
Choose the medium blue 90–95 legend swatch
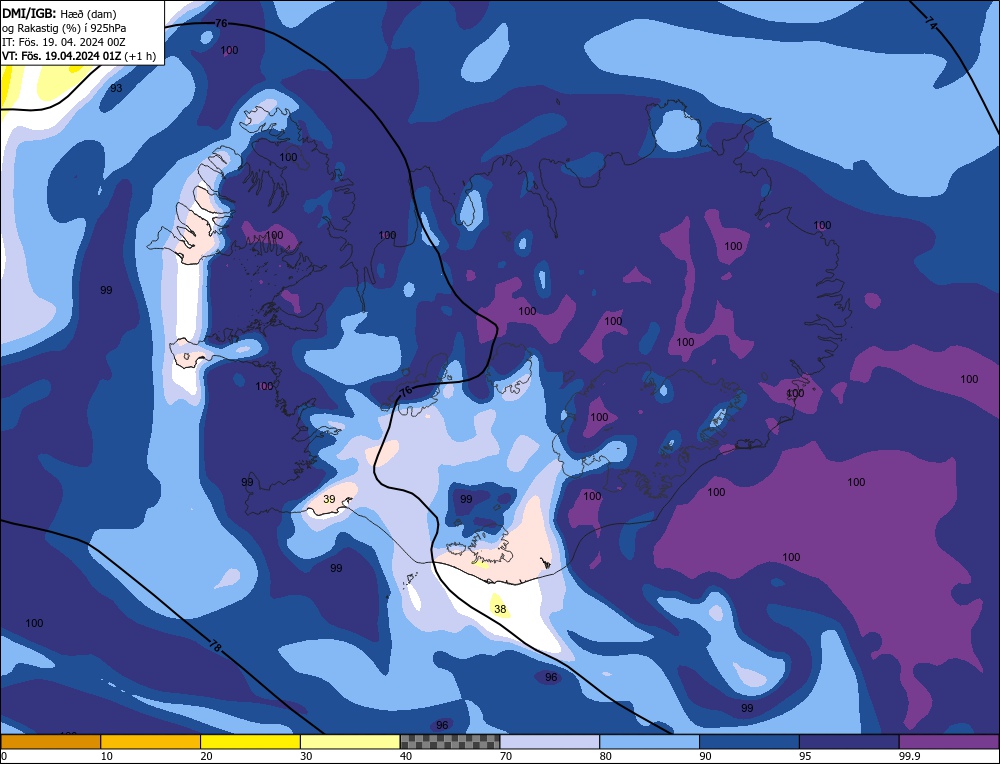point(749,741)
